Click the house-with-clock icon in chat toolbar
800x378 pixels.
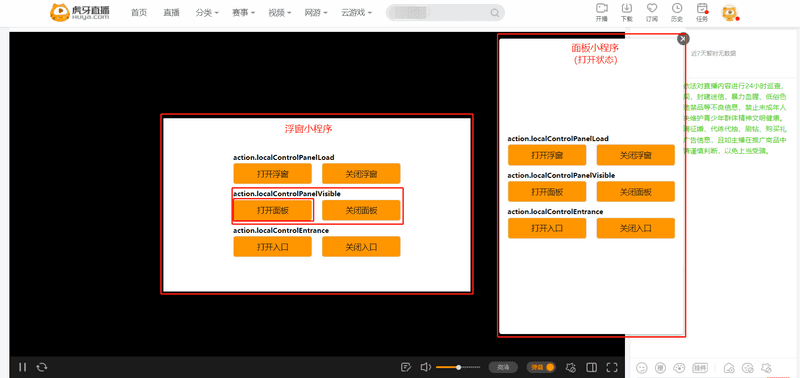click(x=729, y=367)
